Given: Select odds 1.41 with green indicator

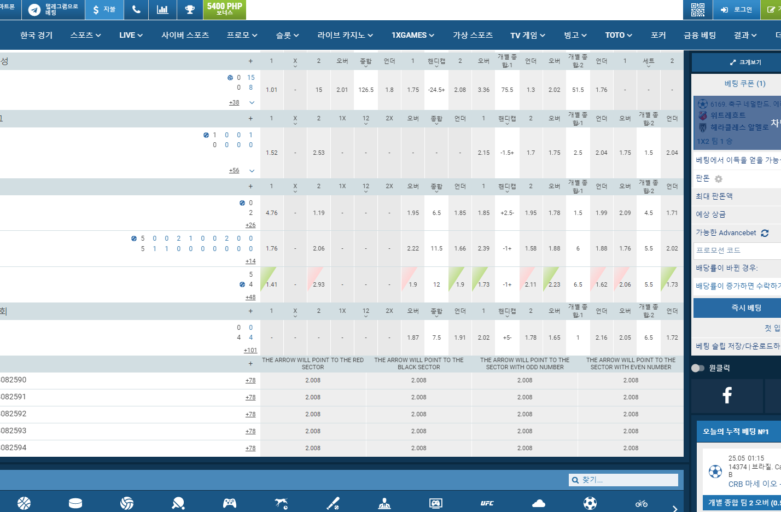Looking at the screenshot, I should (271, 284).
